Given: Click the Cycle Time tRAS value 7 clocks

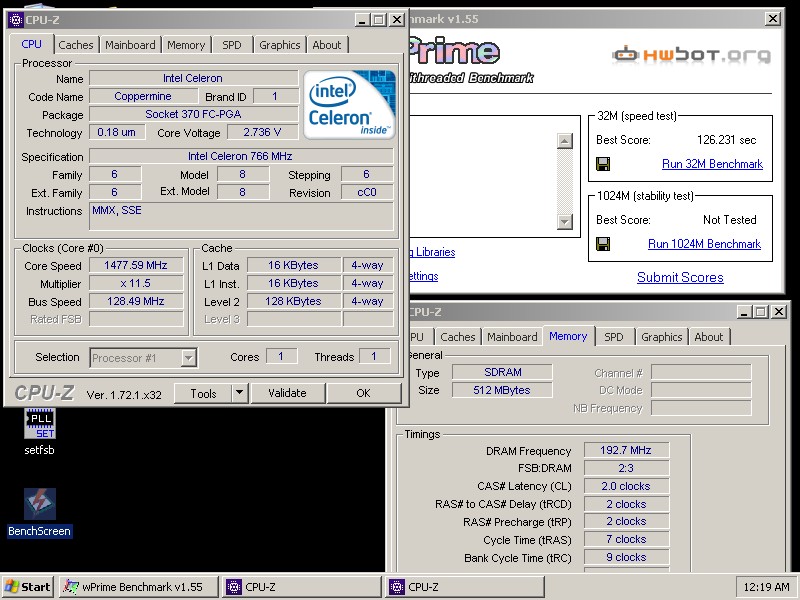Looking at the screenshot, I should pos(626,539).
